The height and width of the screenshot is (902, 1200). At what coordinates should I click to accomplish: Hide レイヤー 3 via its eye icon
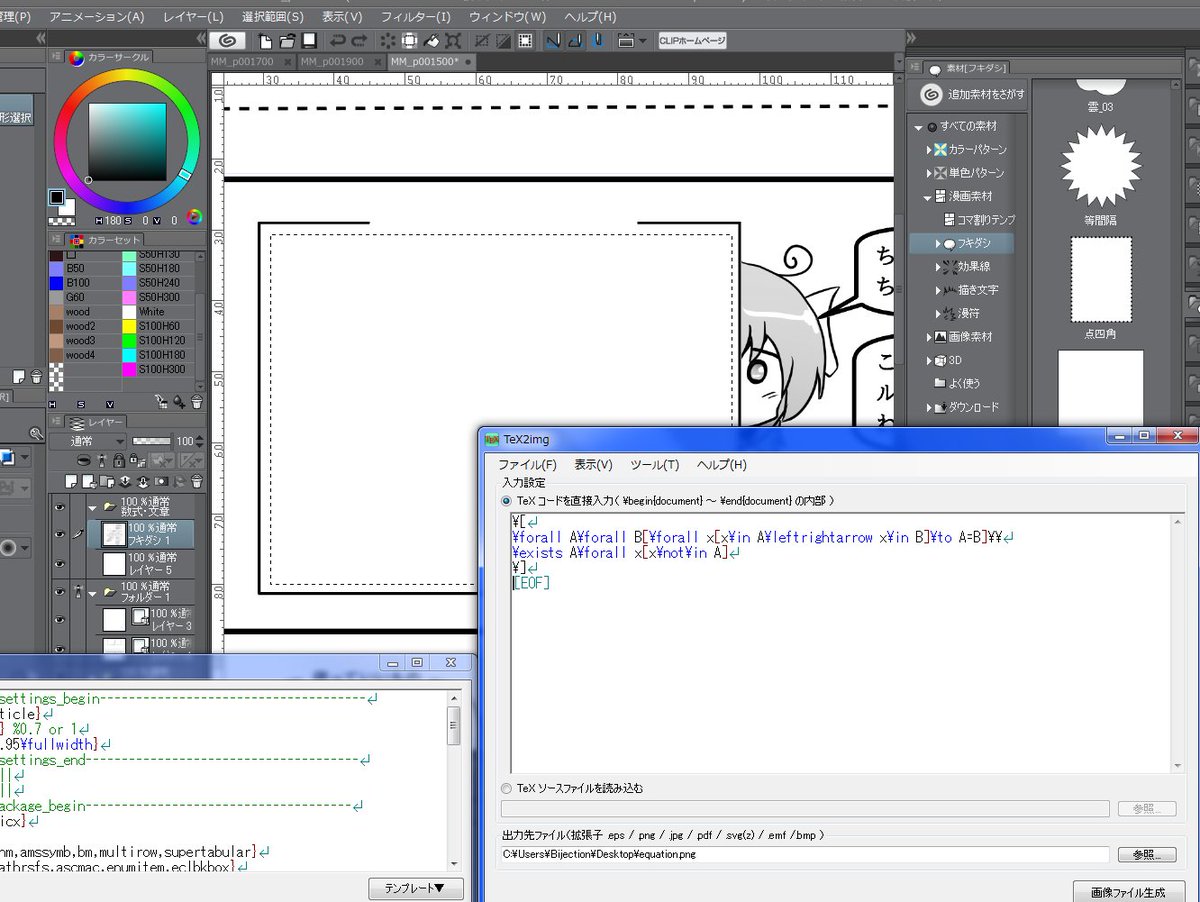pos(59,620)
